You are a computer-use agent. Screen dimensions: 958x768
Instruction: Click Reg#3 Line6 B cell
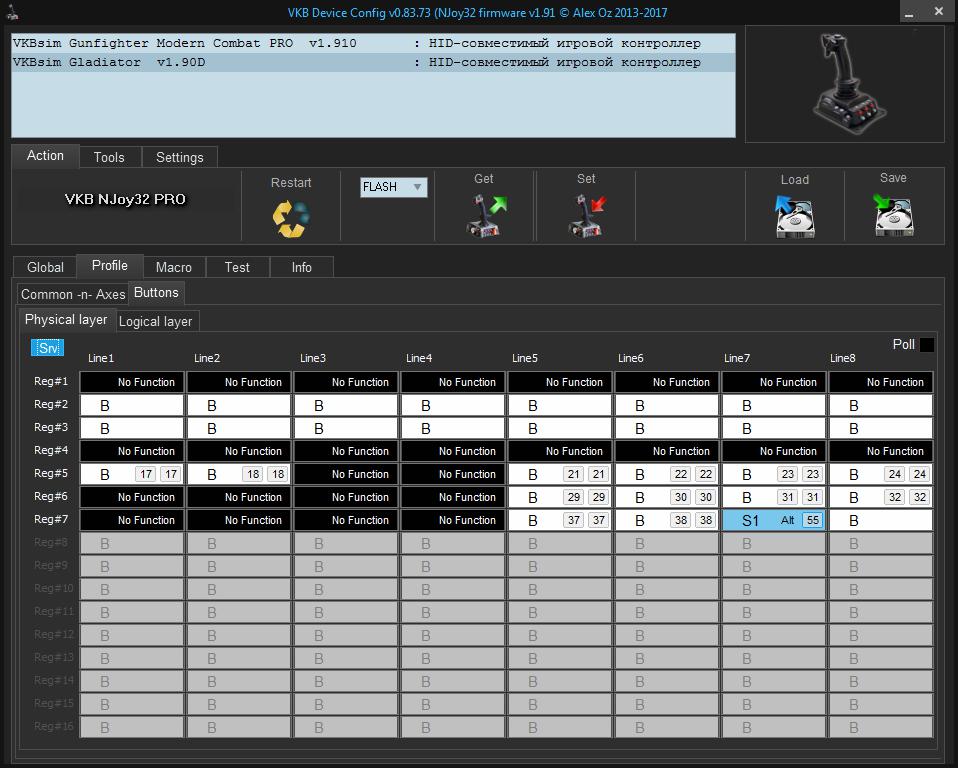pos(667,429)
